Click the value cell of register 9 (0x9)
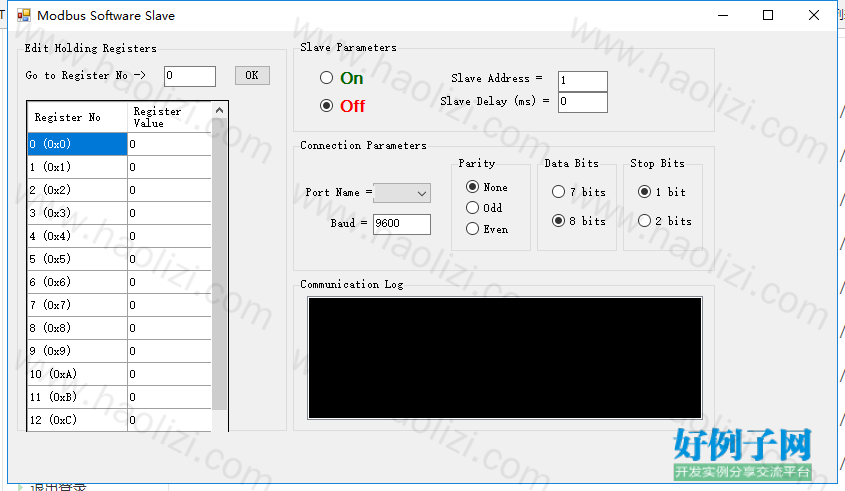 (x=169, y=351)
